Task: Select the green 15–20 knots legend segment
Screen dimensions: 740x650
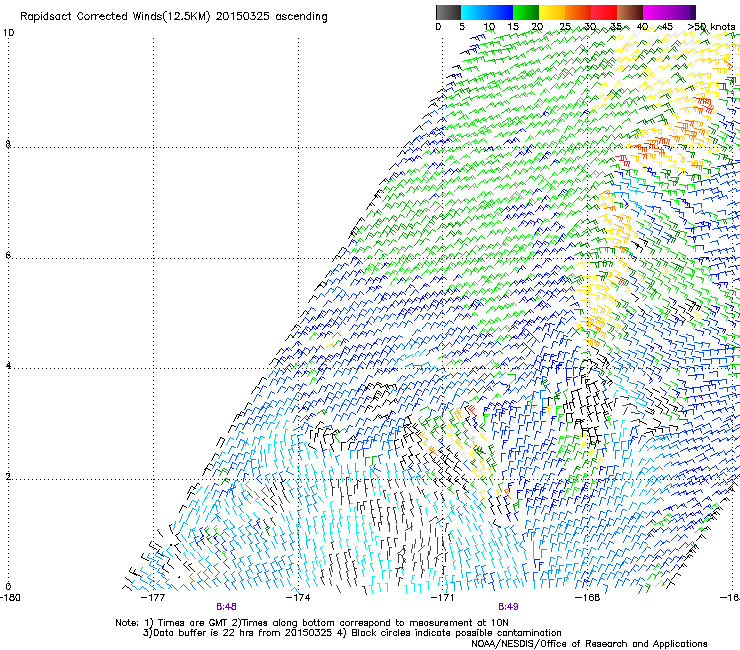Action: tap(526, 12)
